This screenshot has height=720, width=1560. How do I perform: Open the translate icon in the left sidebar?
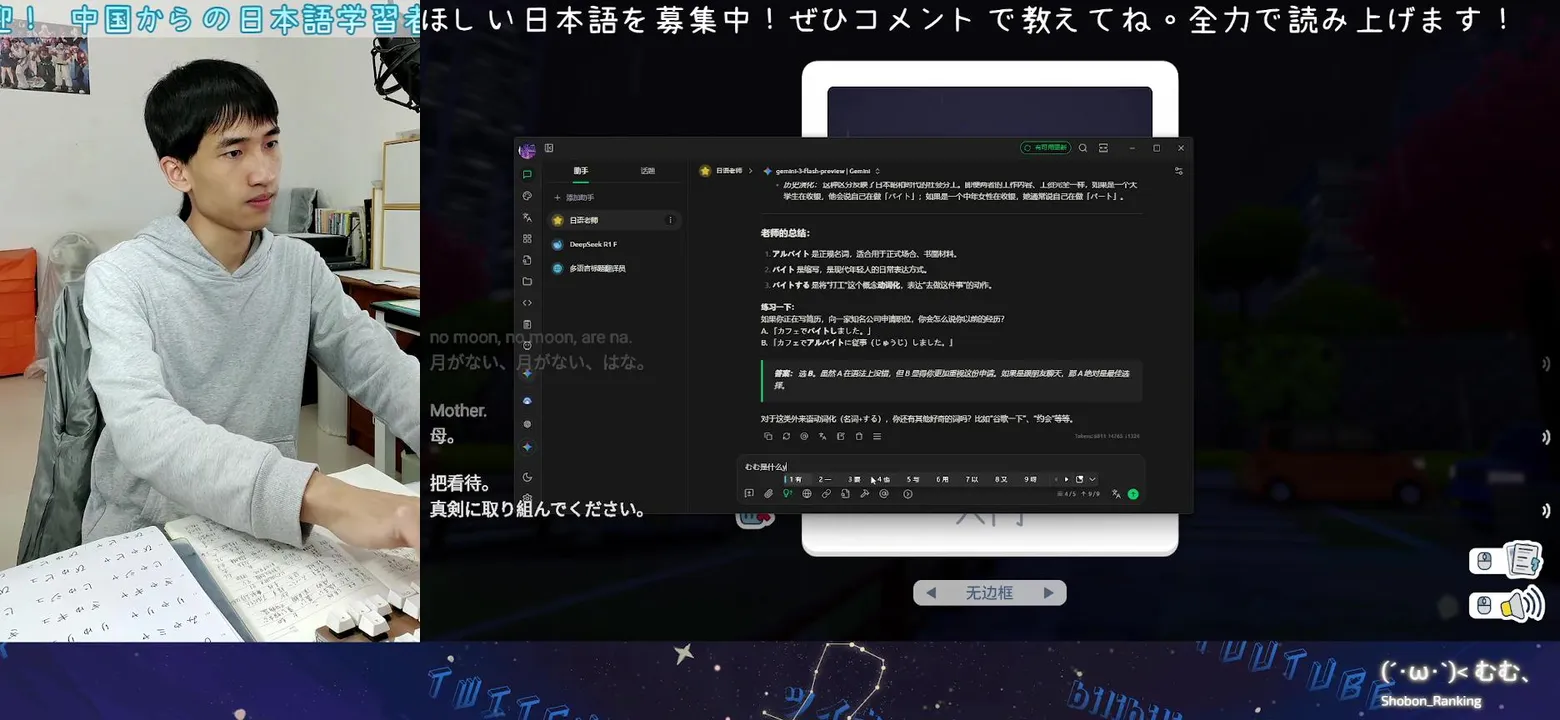pos(527,217)
